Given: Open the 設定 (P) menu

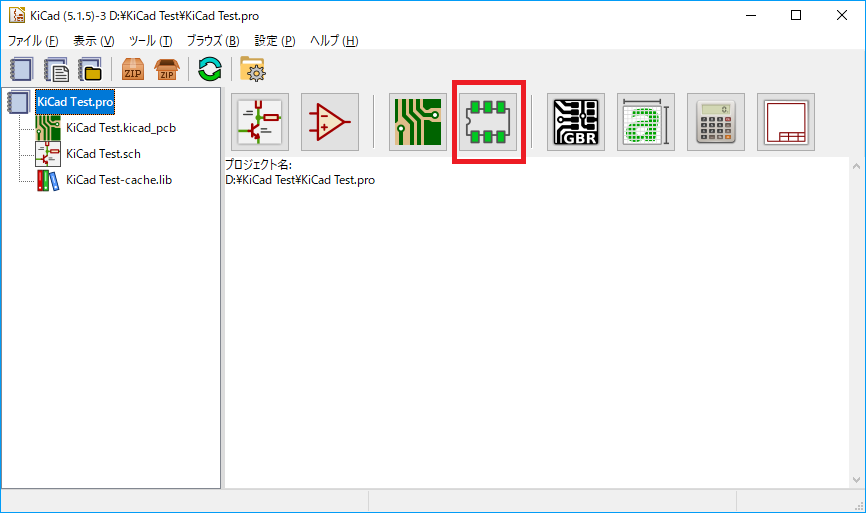Looking at the screenshot, I should point(274,41).
